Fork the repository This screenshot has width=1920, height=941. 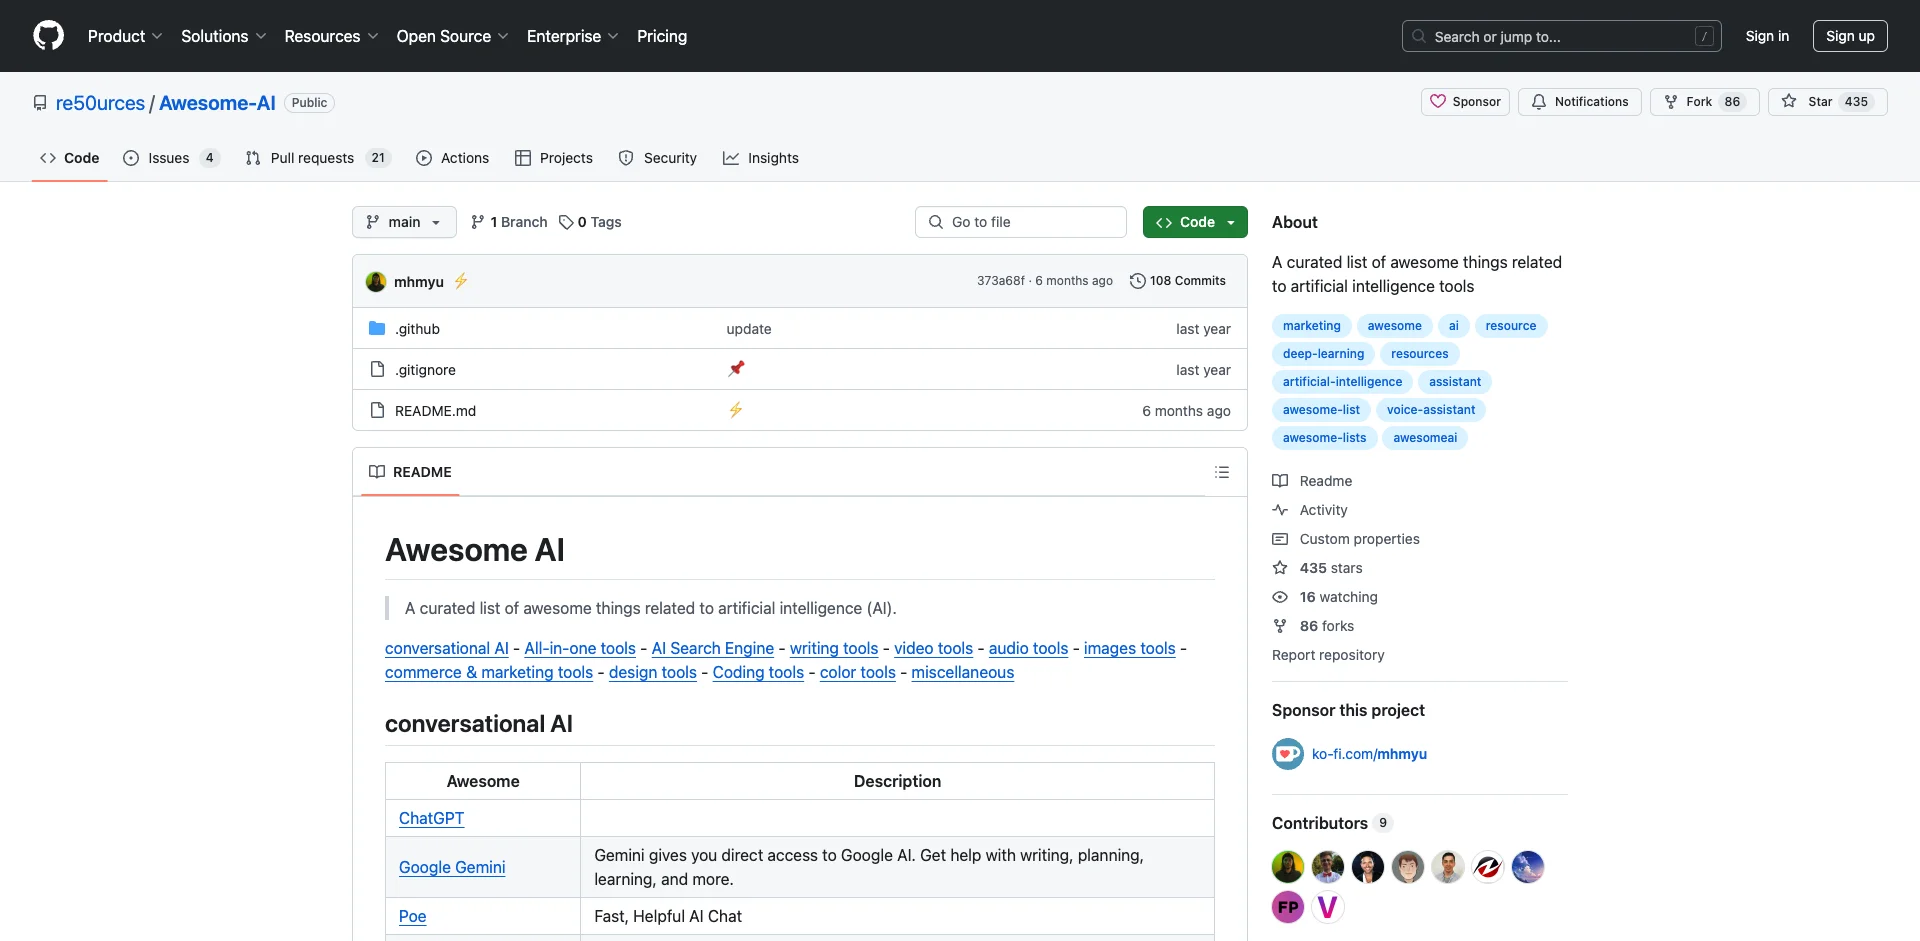coord(1705,102)
